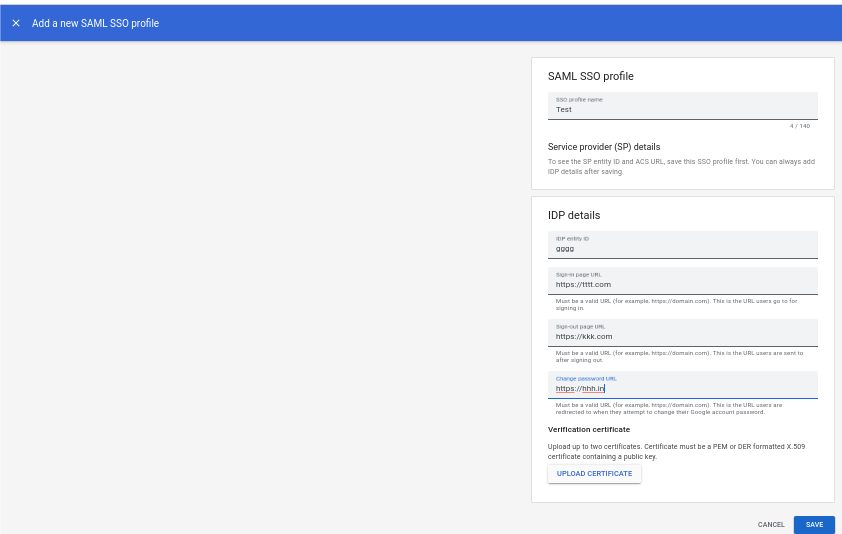
Task: Click the 'IDP details' section heading
Action: tap(574, 215)
